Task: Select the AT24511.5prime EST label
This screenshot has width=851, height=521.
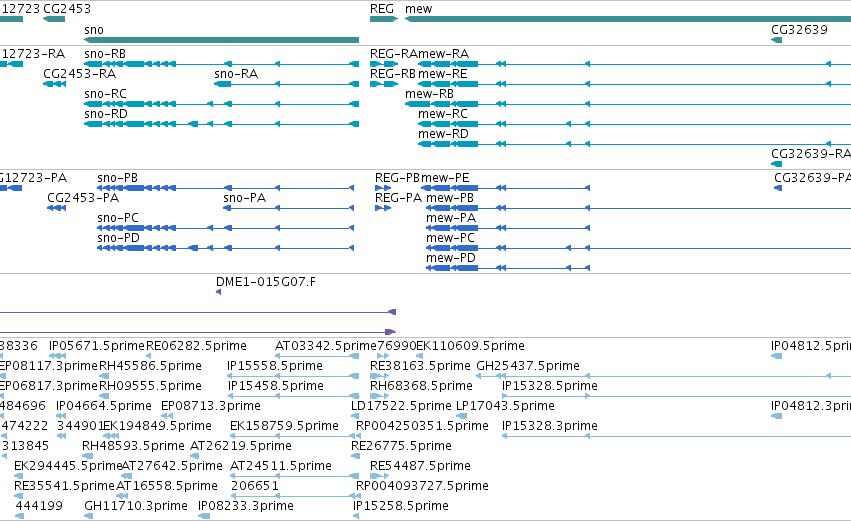Action: [x=281, y=467]
